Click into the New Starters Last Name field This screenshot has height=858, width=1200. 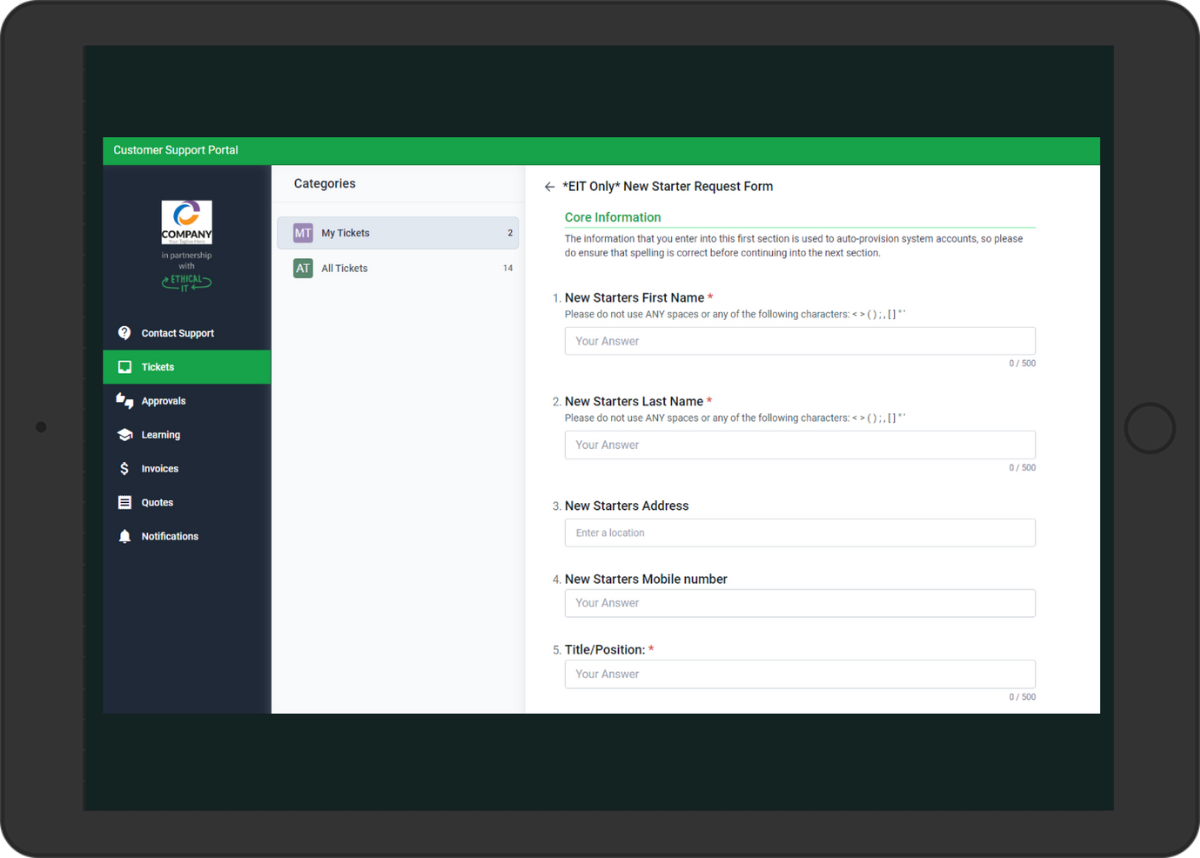click(x=799, y=445)
